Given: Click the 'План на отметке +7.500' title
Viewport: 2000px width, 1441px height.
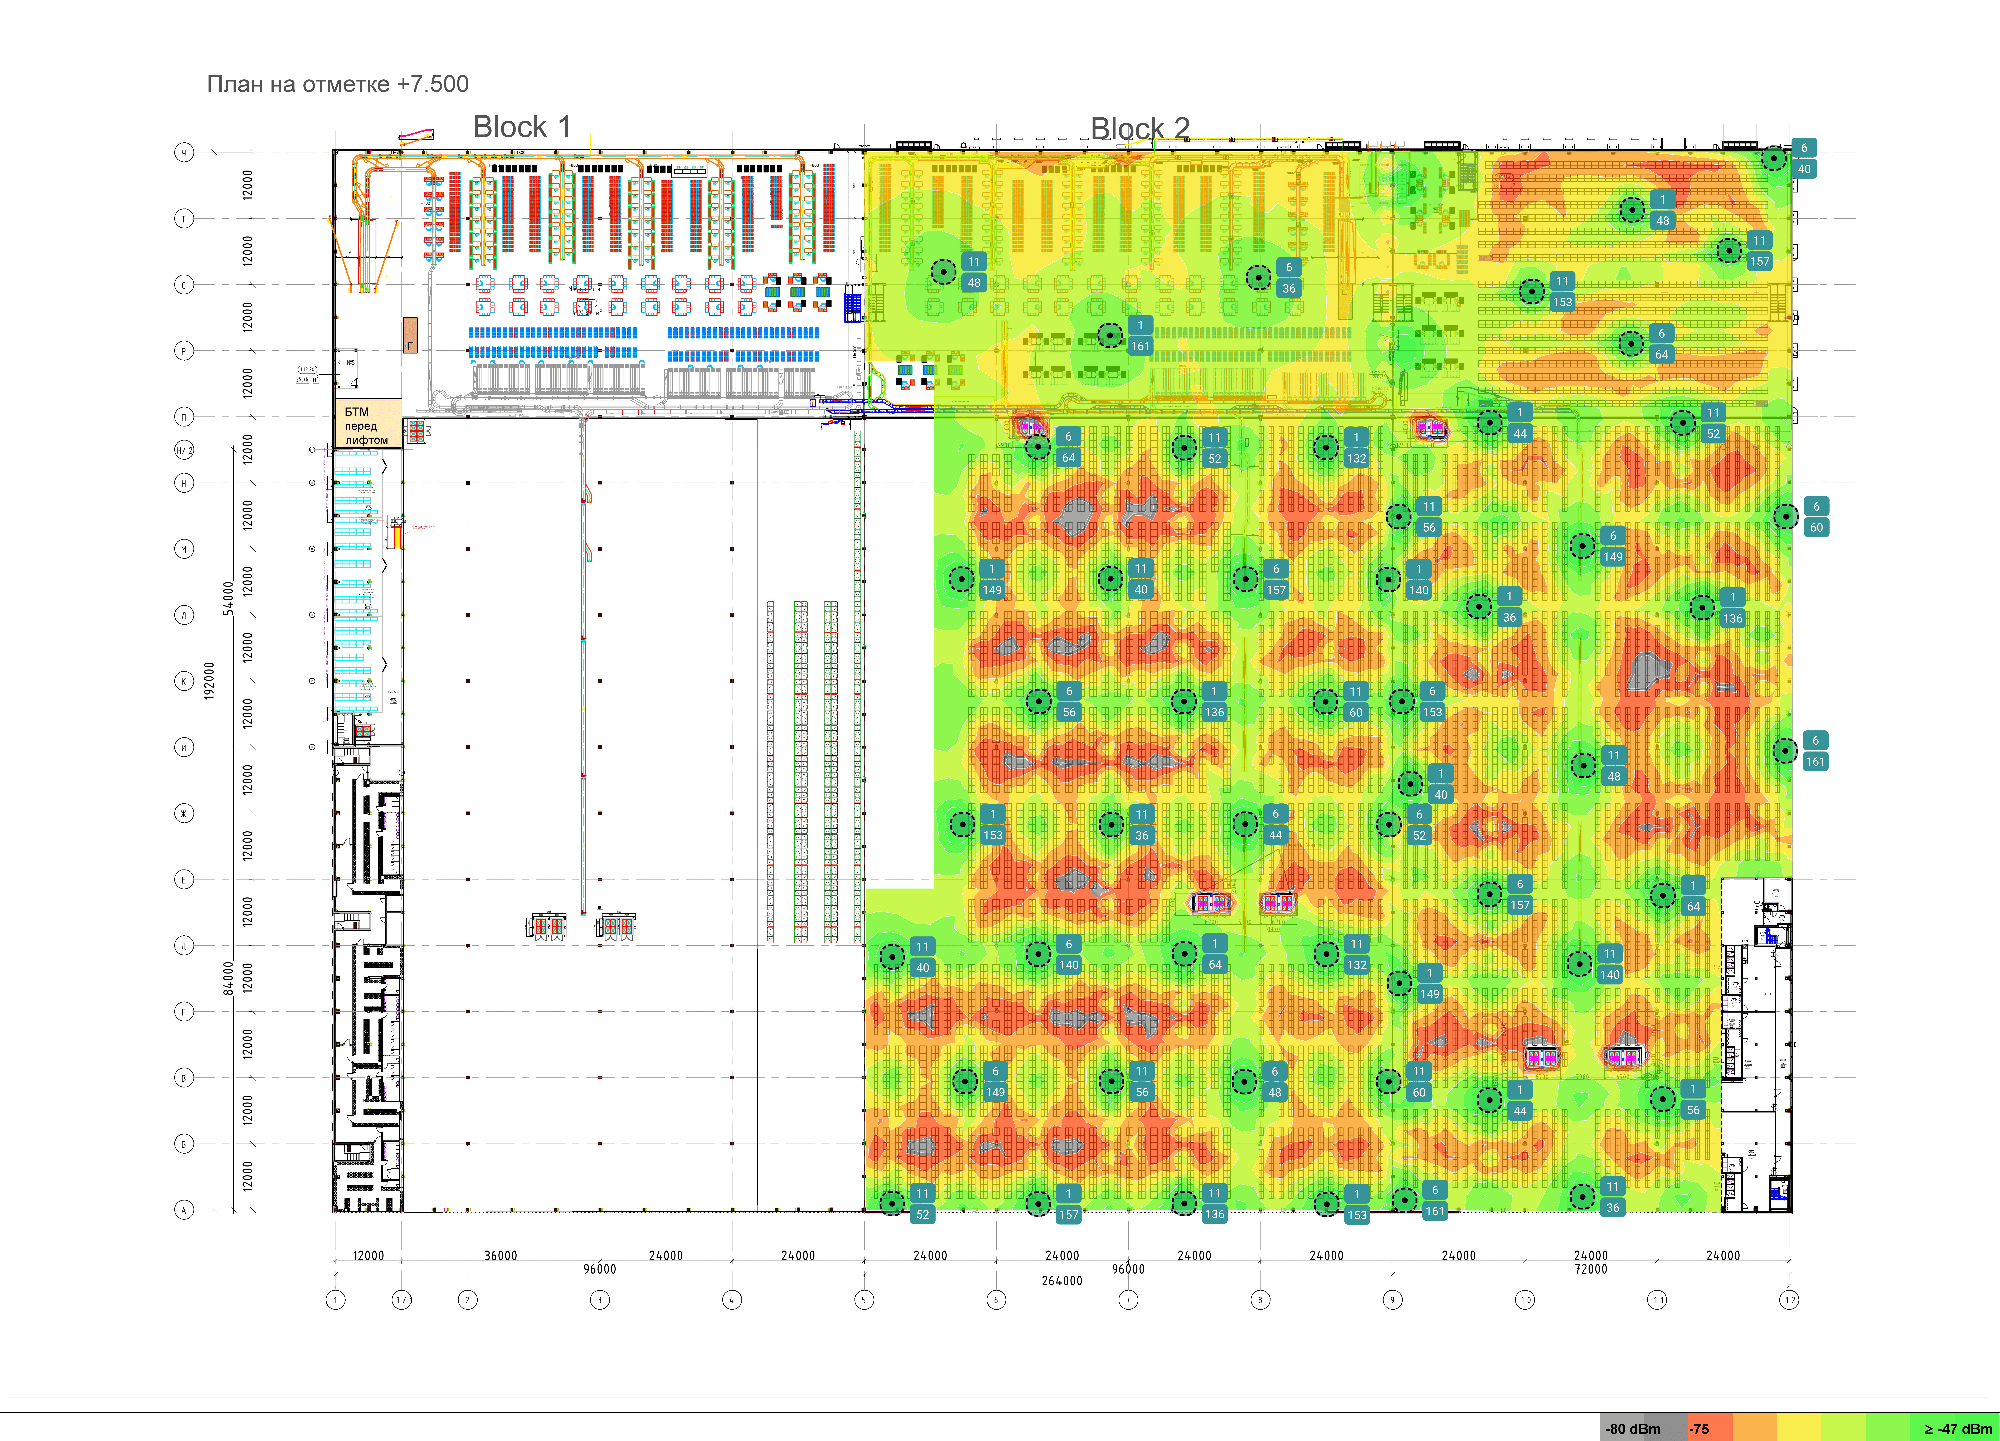Looking at the screenshot, I should [x=338, y=84].
